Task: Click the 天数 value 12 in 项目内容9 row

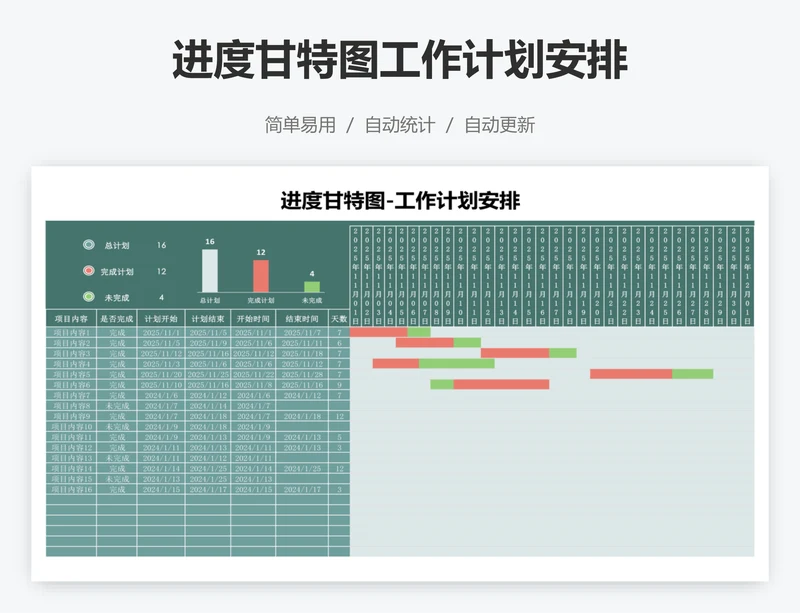Action: [x=339, y=416]
